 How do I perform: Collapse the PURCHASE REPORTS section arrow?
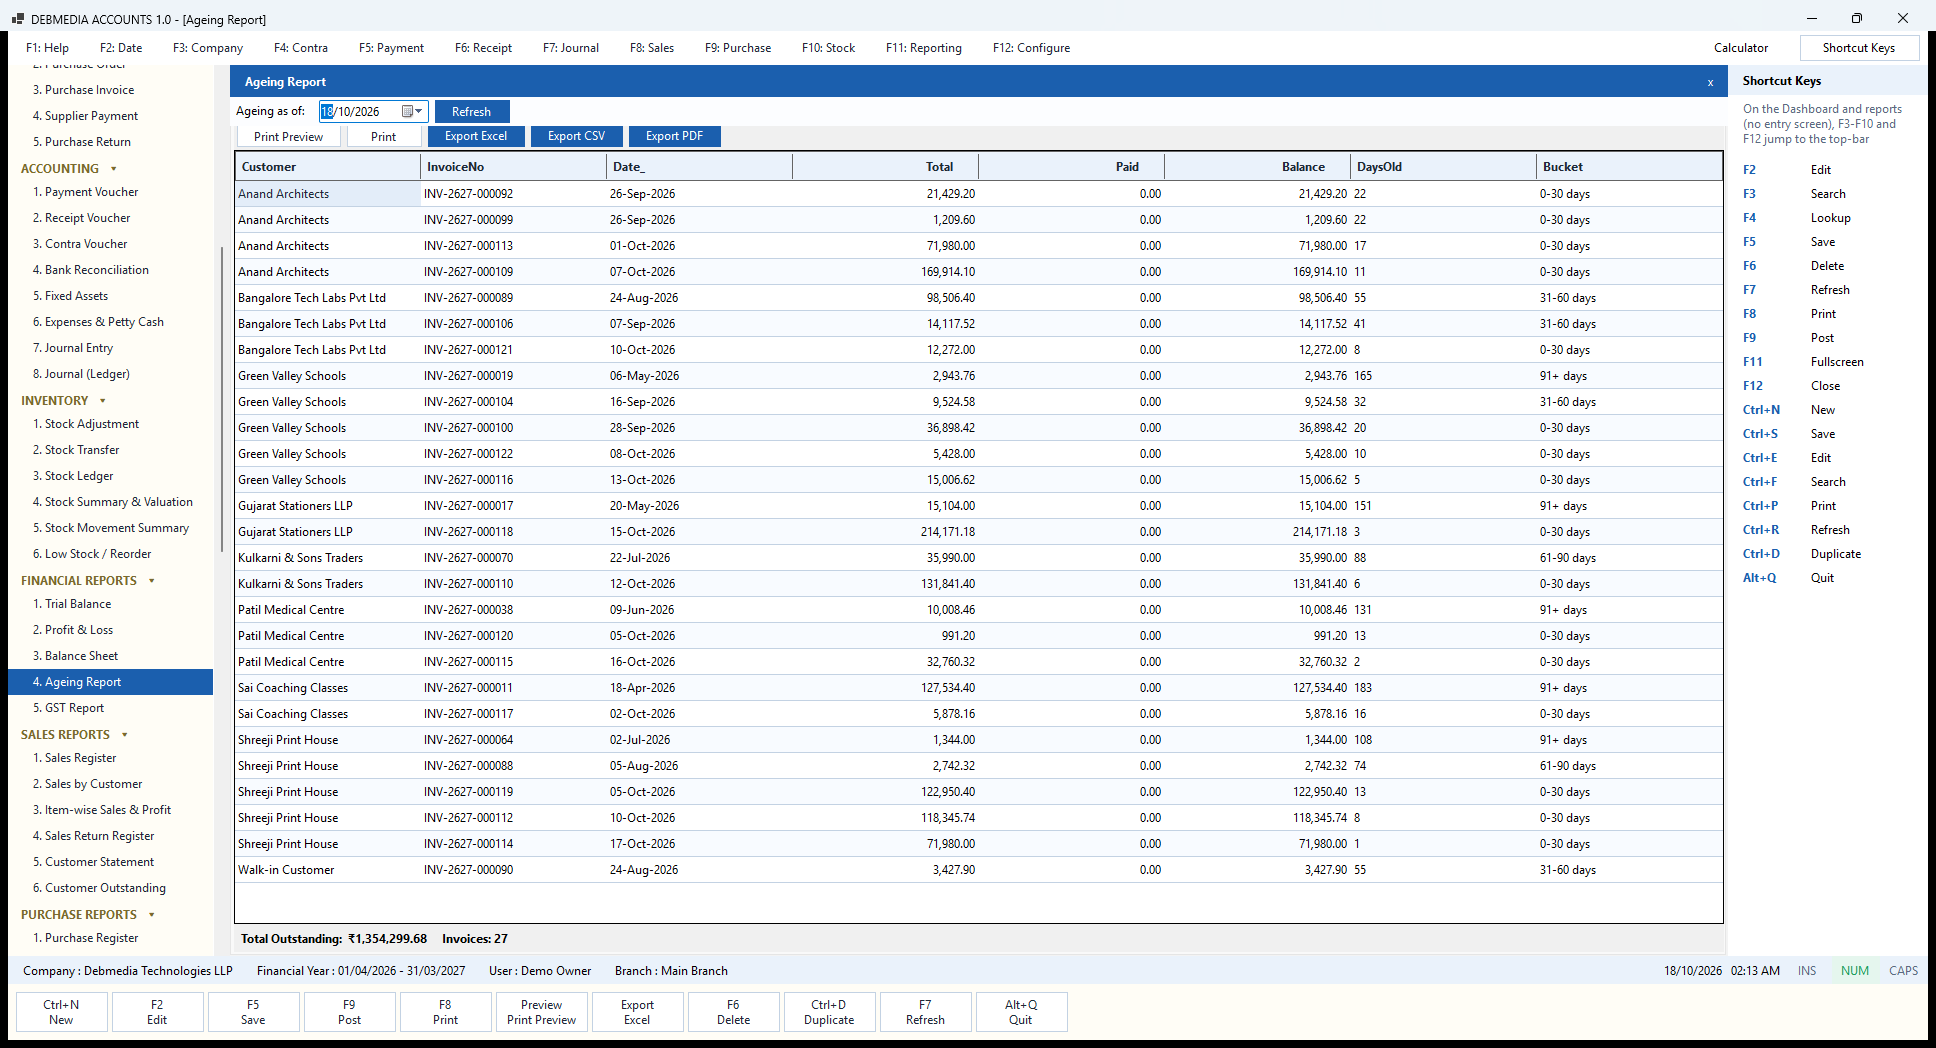[152, 915]
